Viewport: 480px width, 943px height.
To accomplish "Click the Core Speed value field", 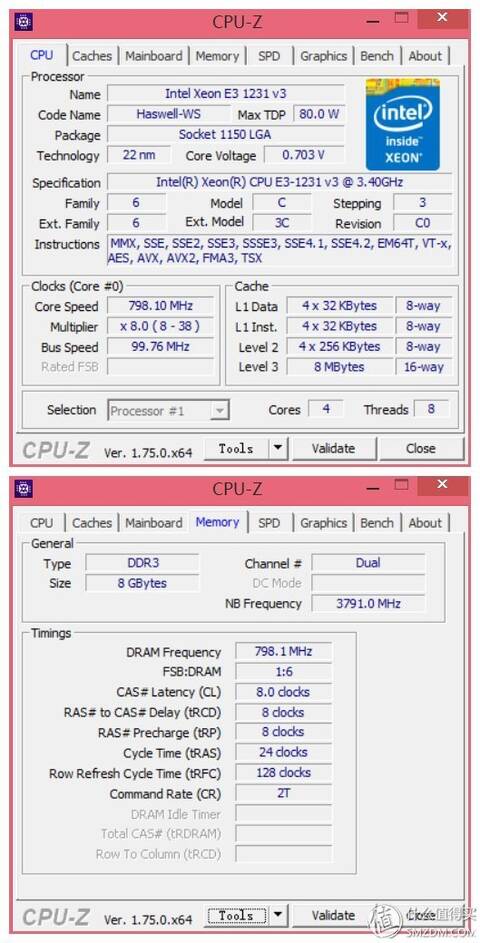I will (160, 306).
